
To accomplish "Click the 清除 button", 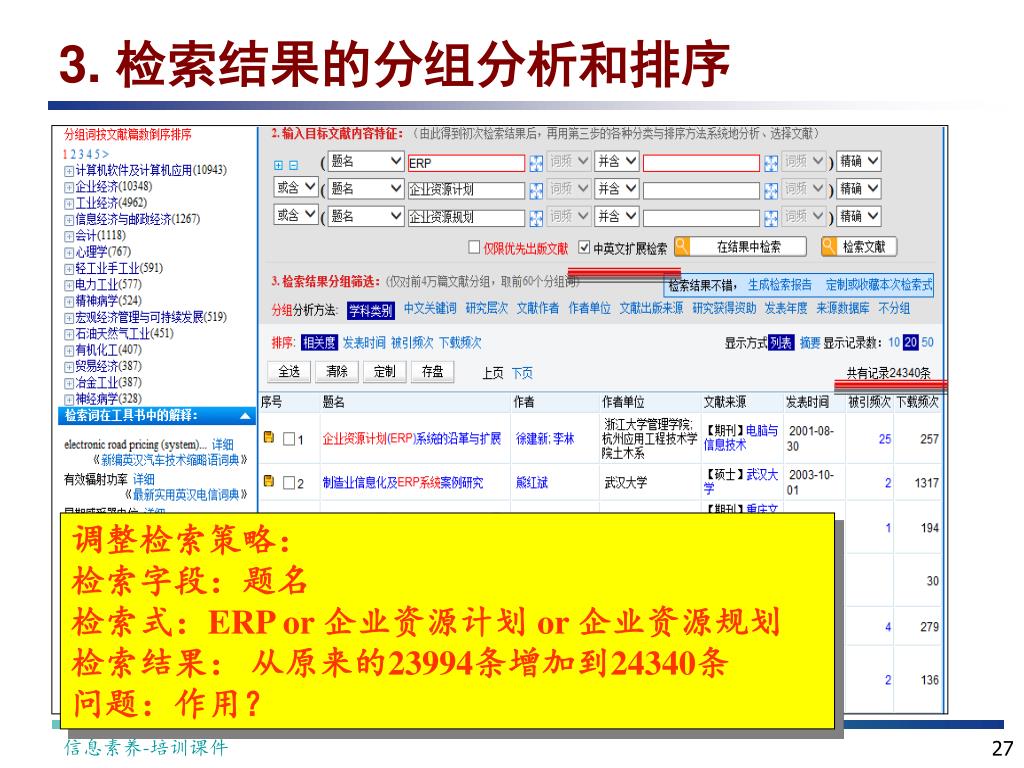I will coord(336,372).
